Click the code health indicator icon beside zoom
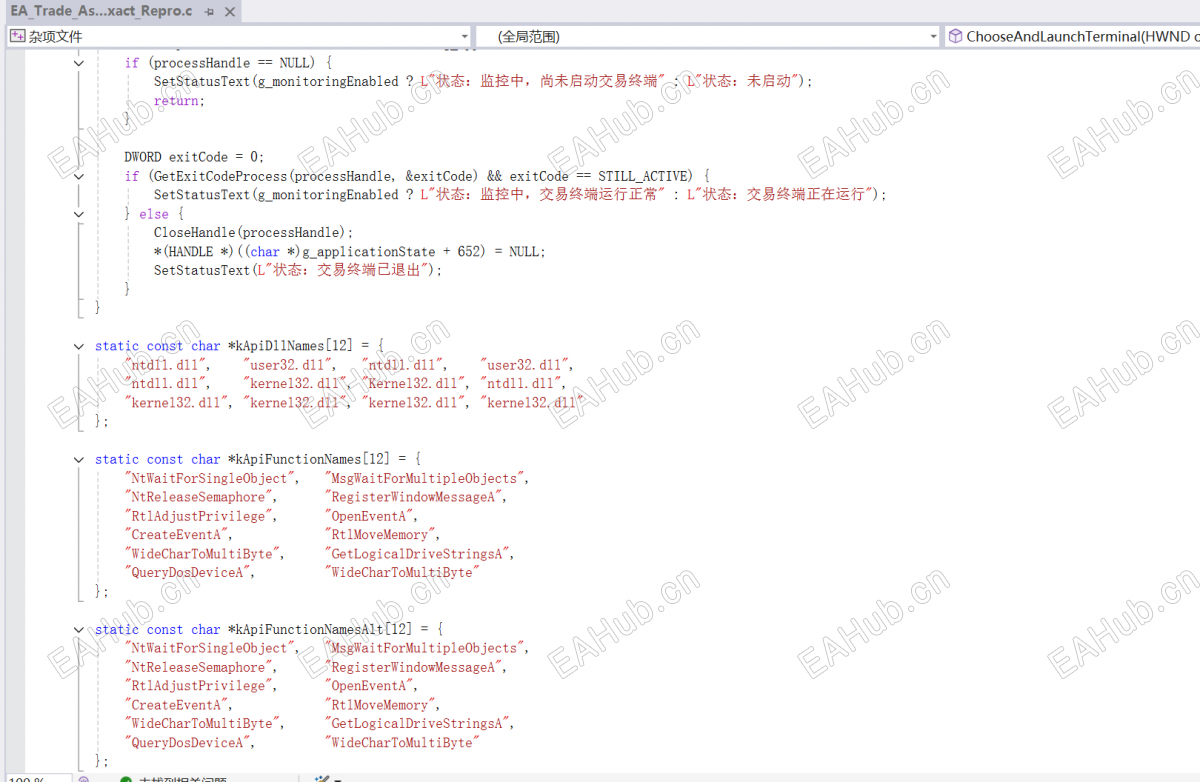This screenshot has height=782, width=1200. pos(84,779)
